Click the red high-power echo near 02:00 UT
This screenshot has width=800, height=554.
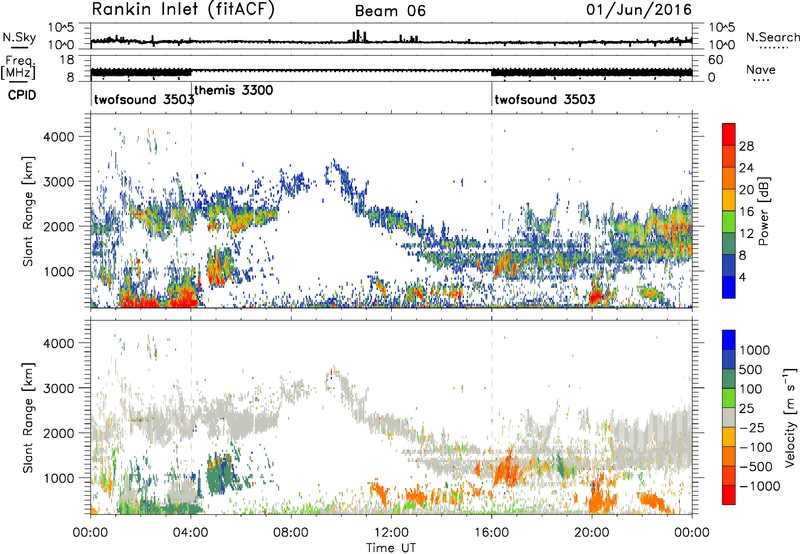pyautogui.click(x=139, y=301)
